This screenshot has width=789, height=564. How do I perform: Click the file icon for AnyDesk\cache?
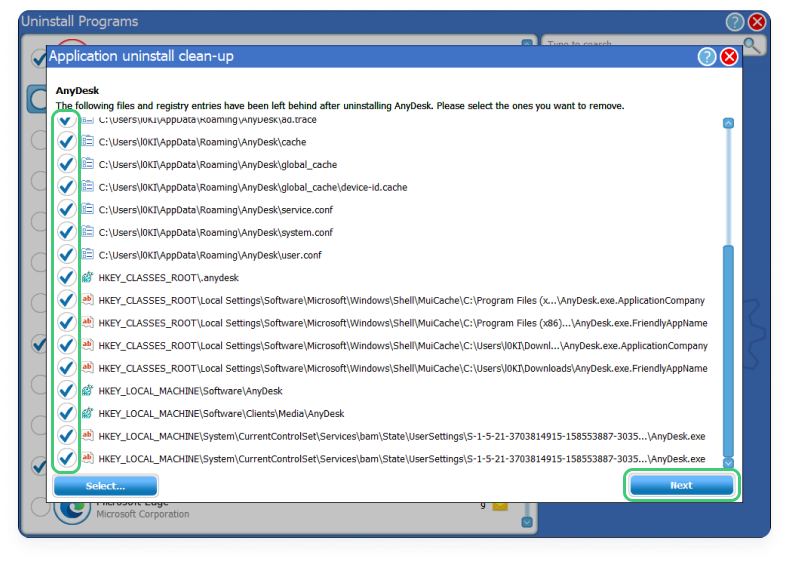tap(88, 141)
